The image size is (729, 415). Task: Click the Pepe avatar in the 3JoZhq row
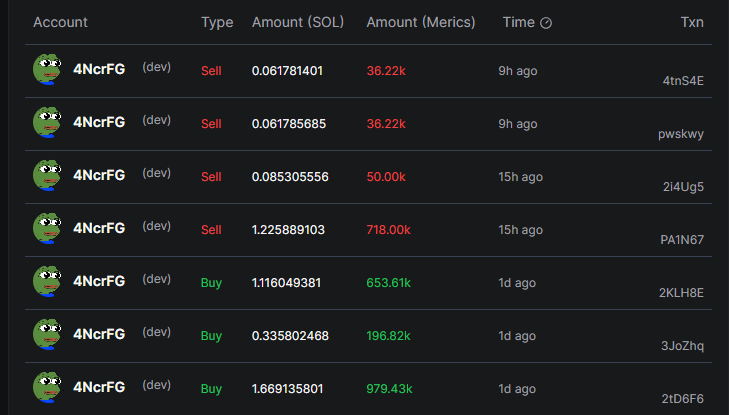click(x=47, y=334)
